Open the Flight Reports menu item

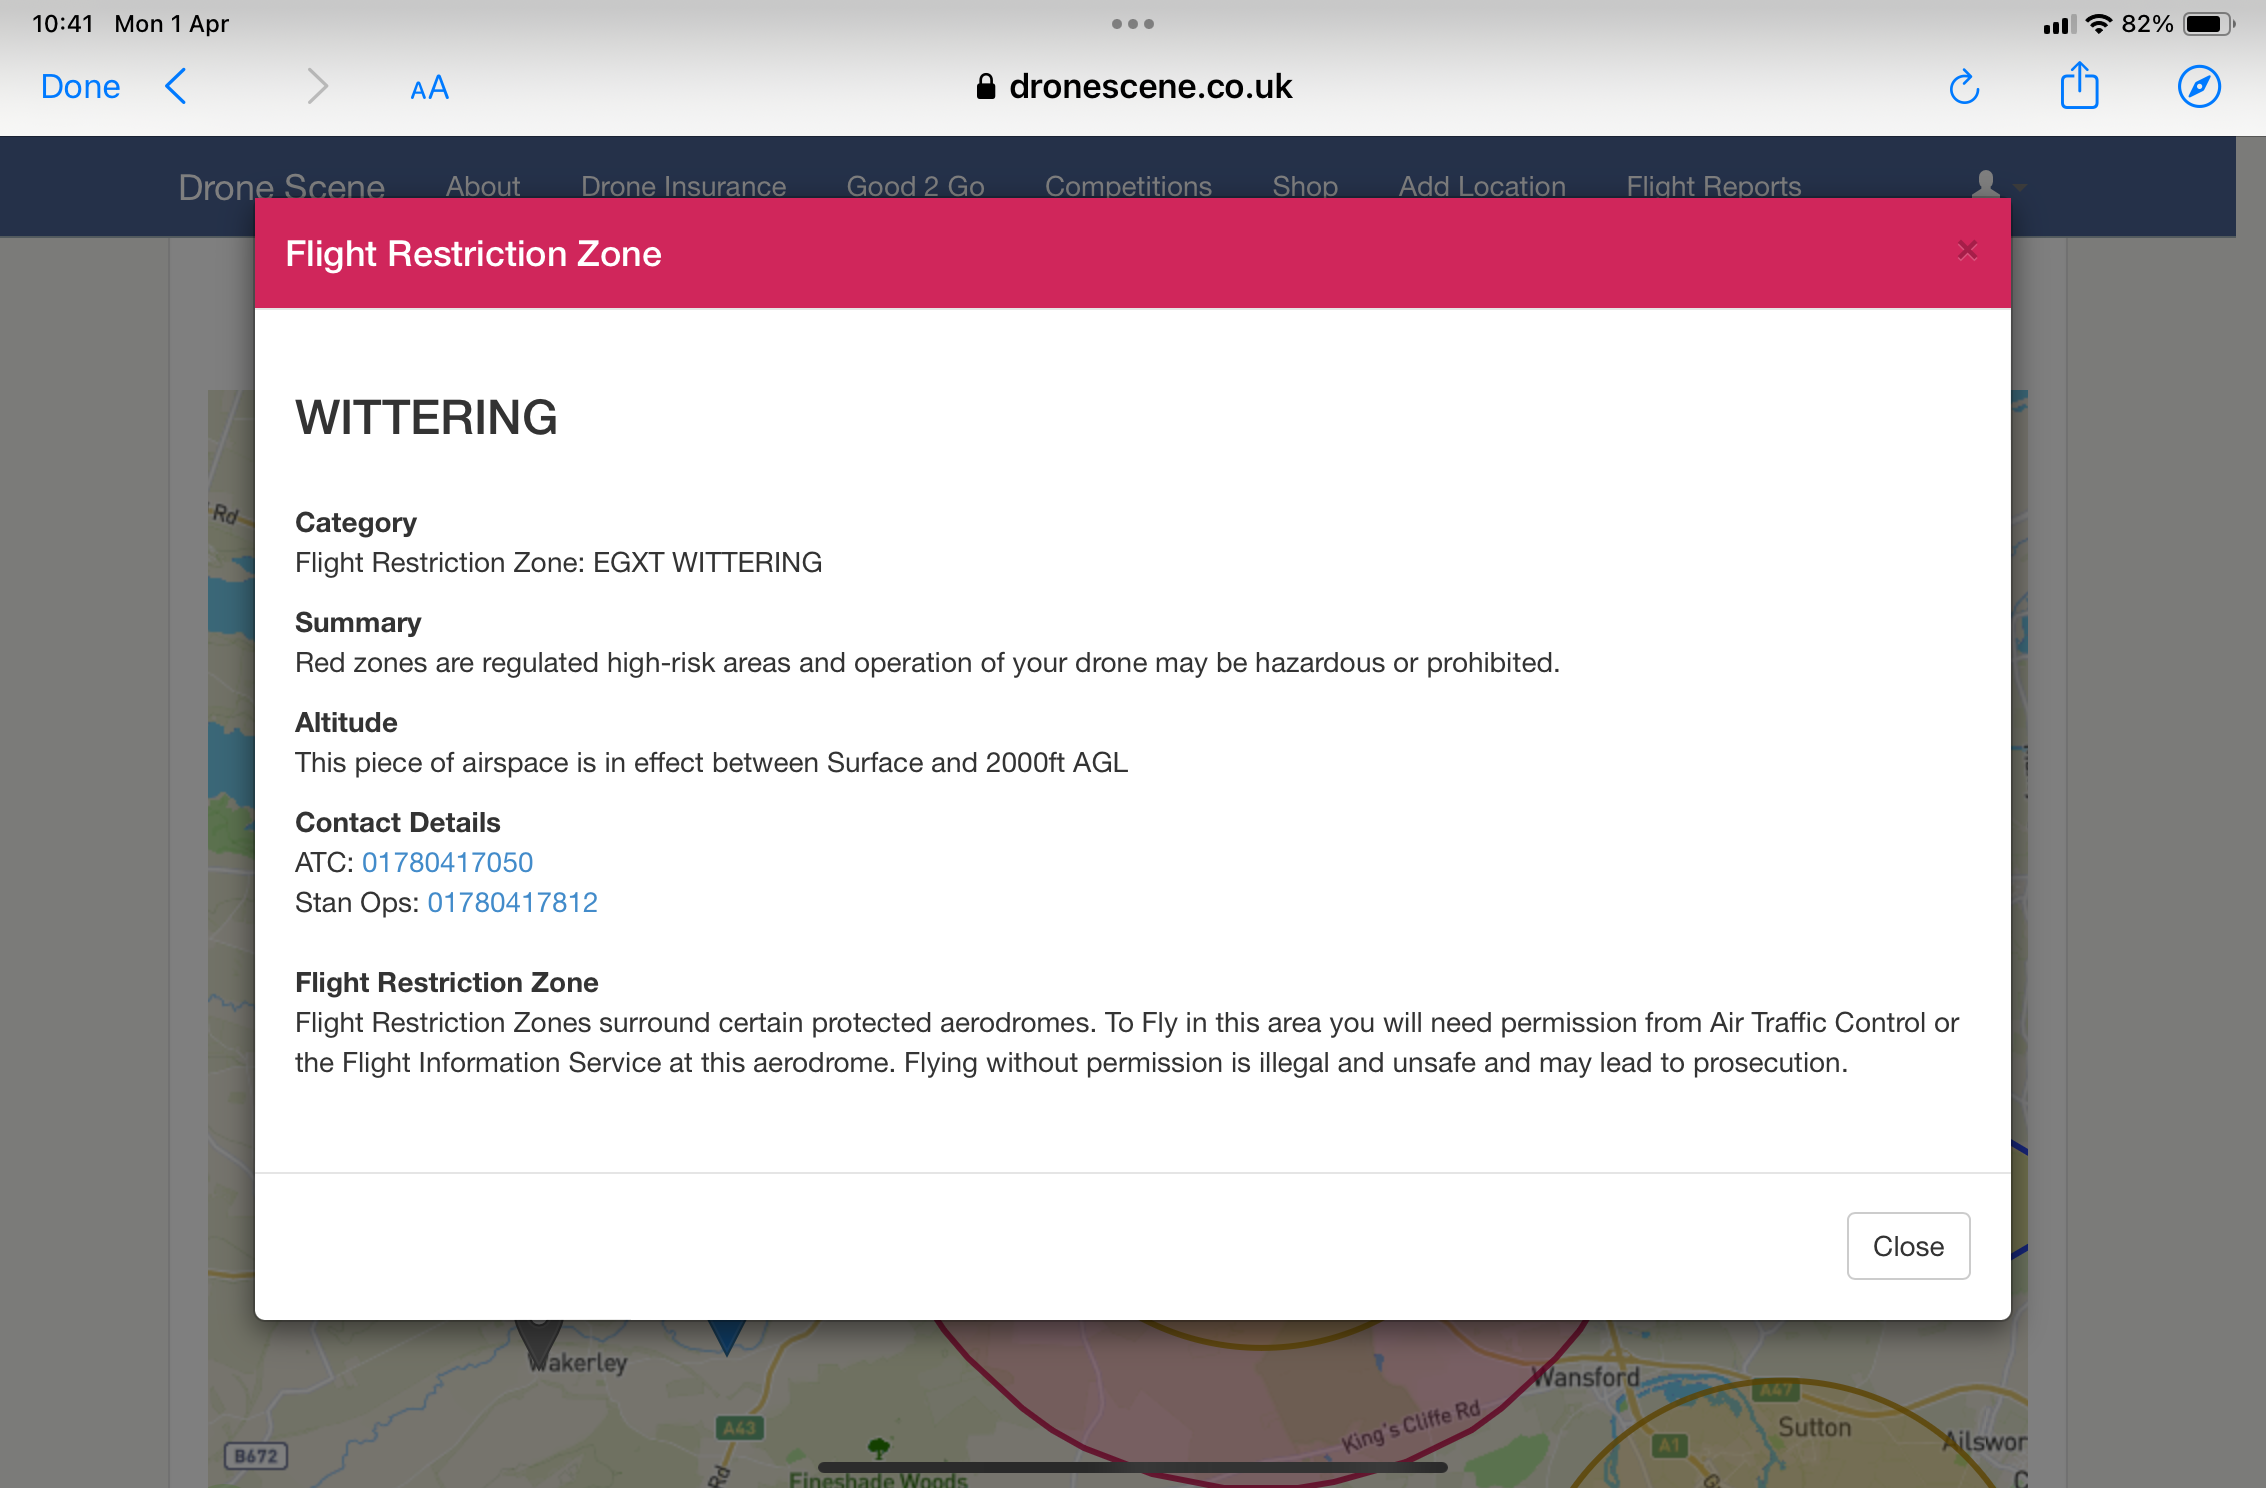pos(1712,186)
